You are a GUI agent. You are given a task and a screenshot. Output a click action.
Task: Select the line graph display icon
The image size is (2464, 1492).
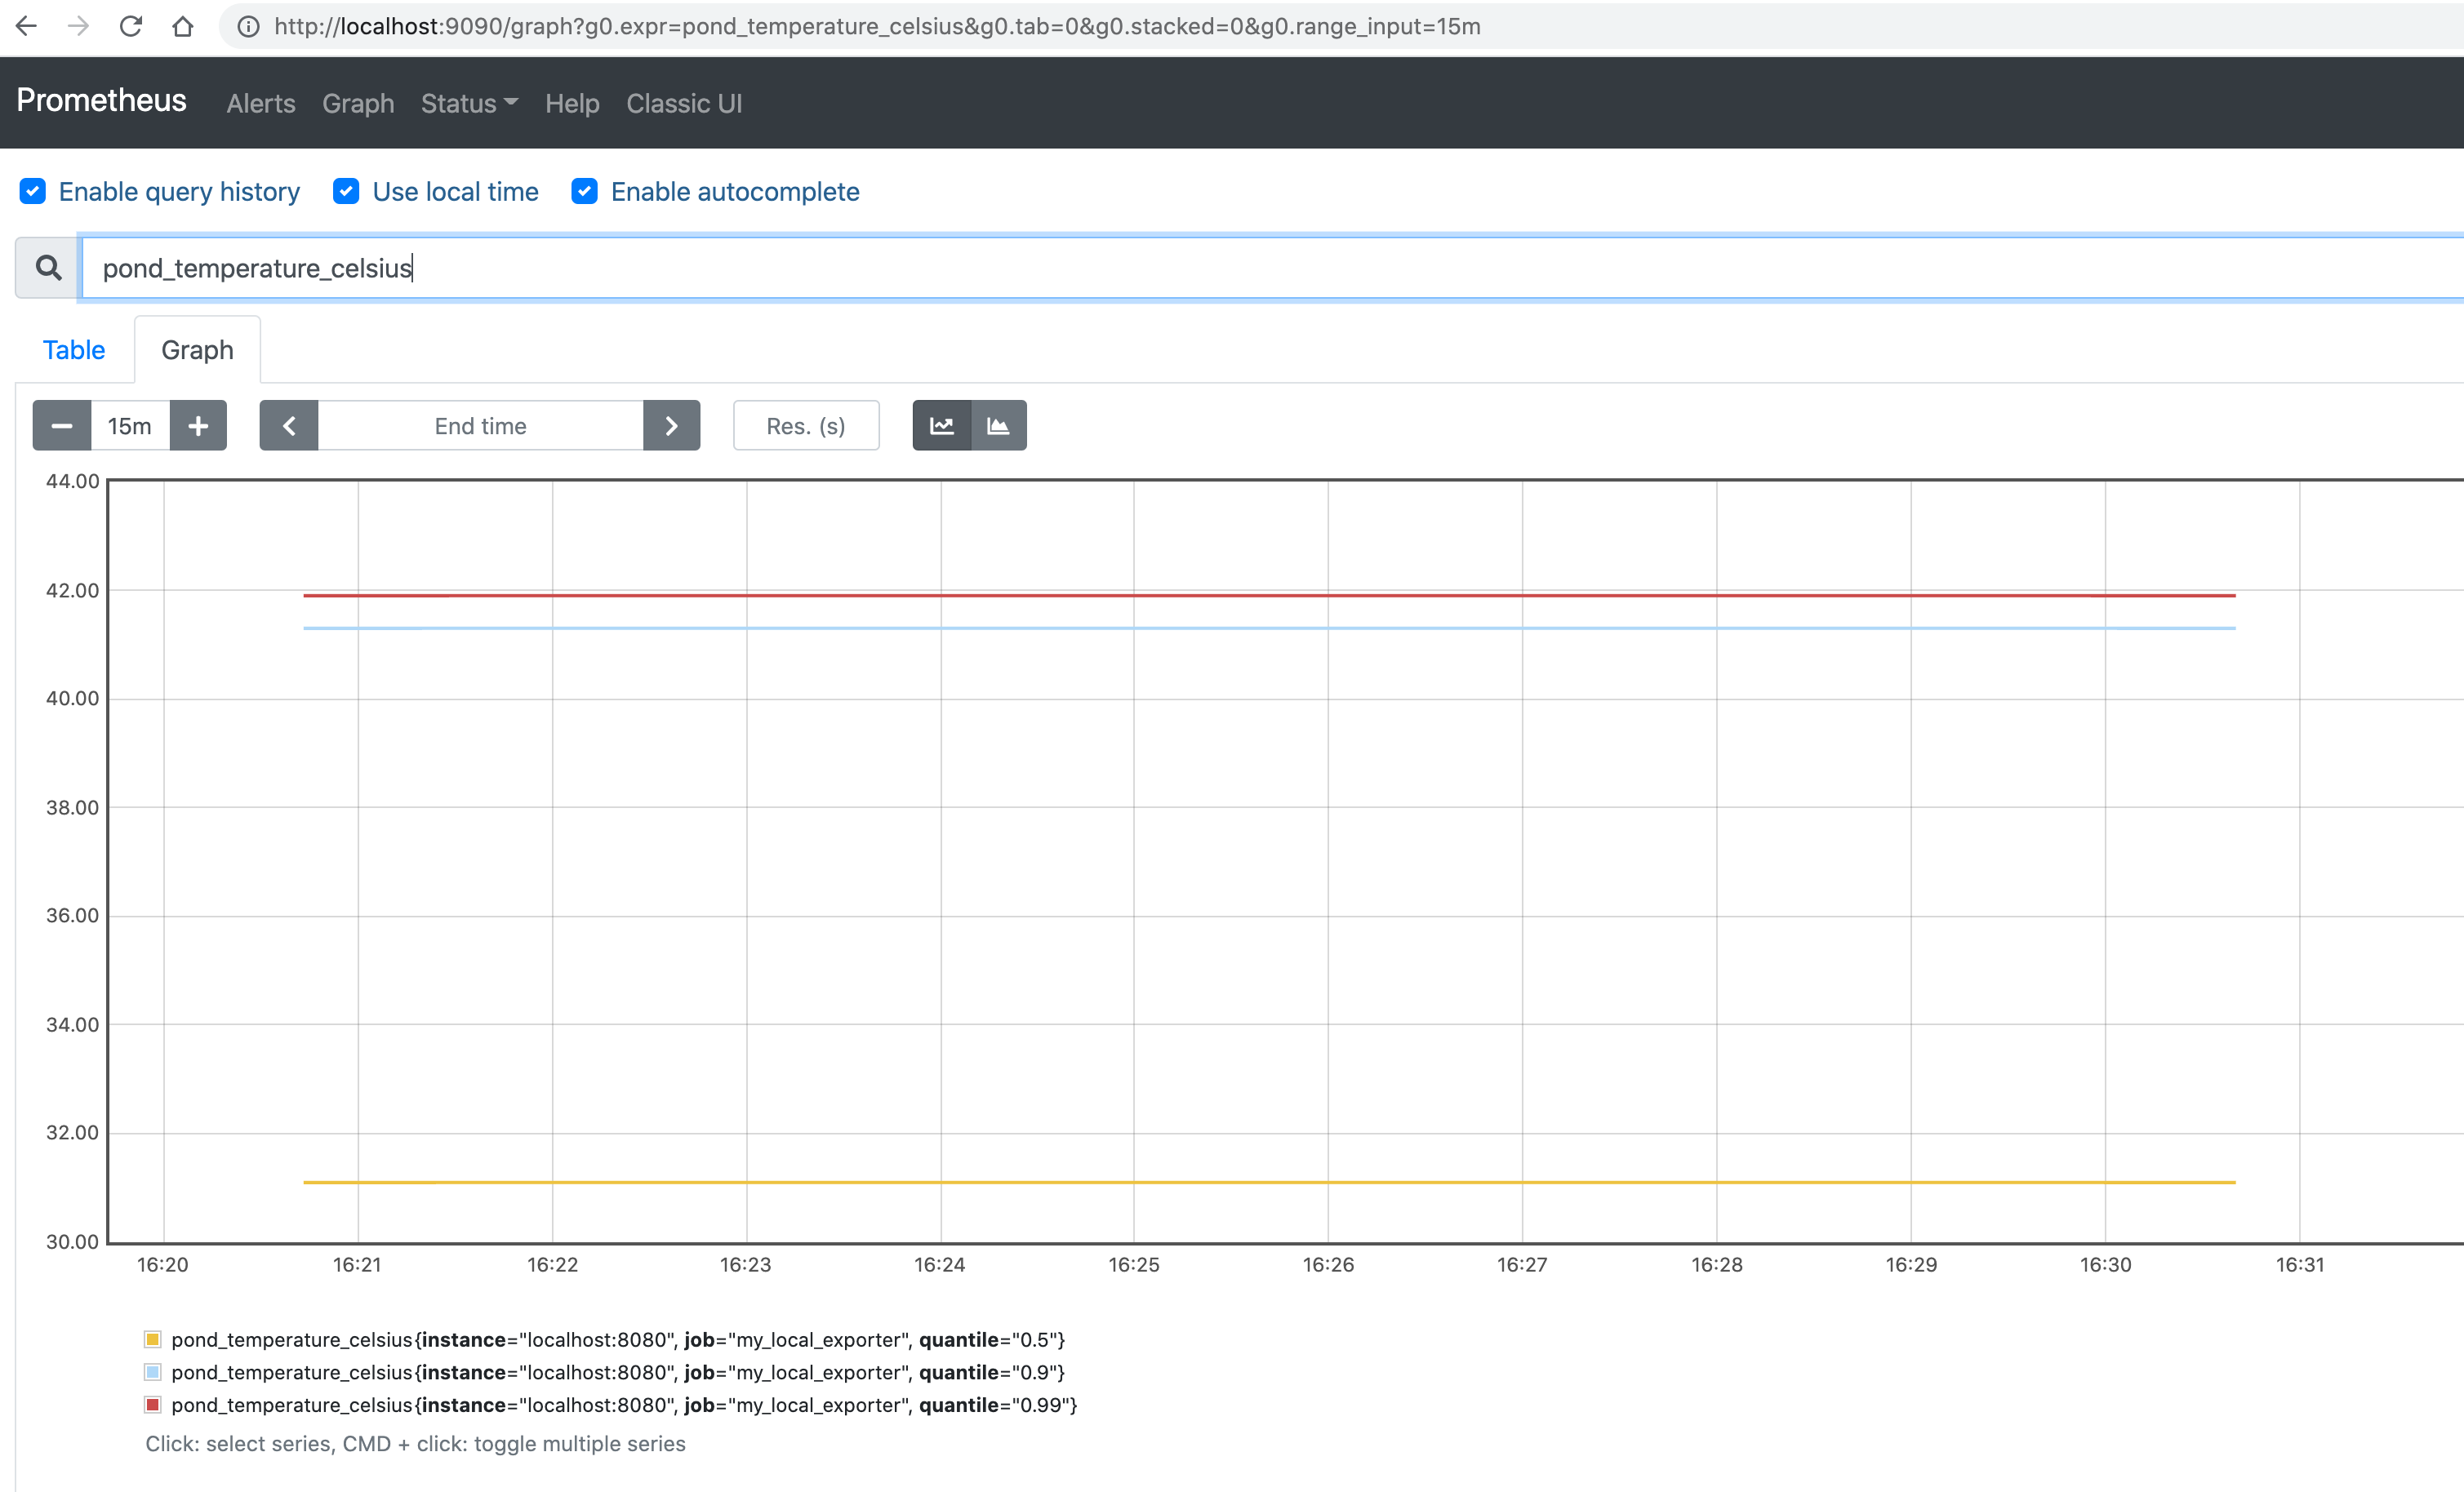[x=941, y=425]
